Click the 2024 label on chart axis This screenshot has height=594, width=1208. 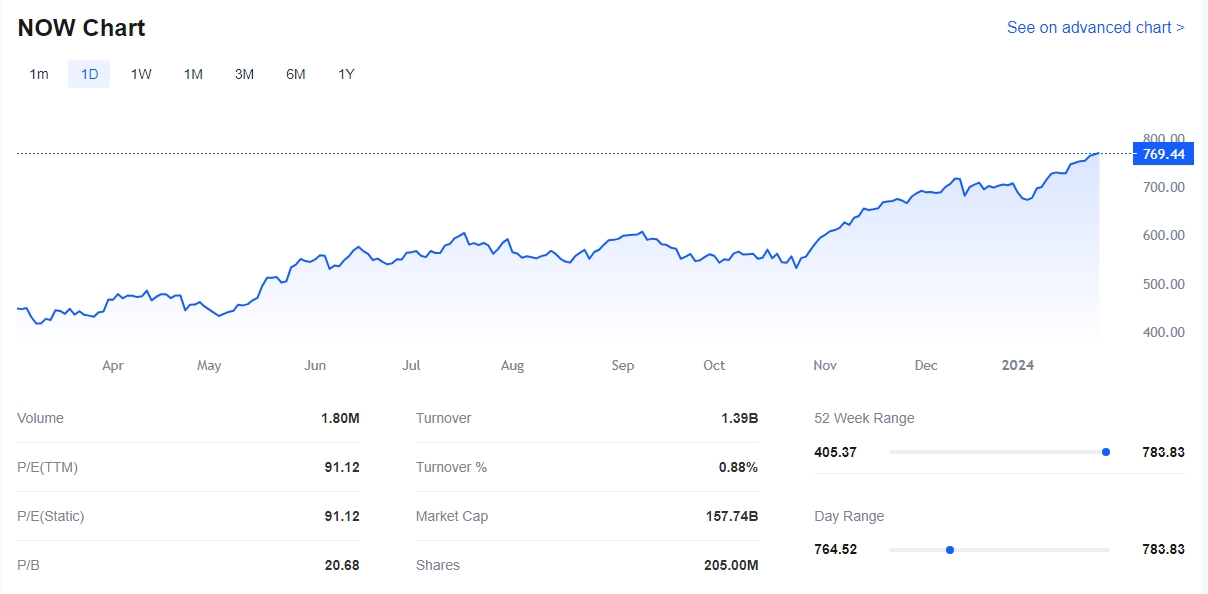coord(1018,365)
